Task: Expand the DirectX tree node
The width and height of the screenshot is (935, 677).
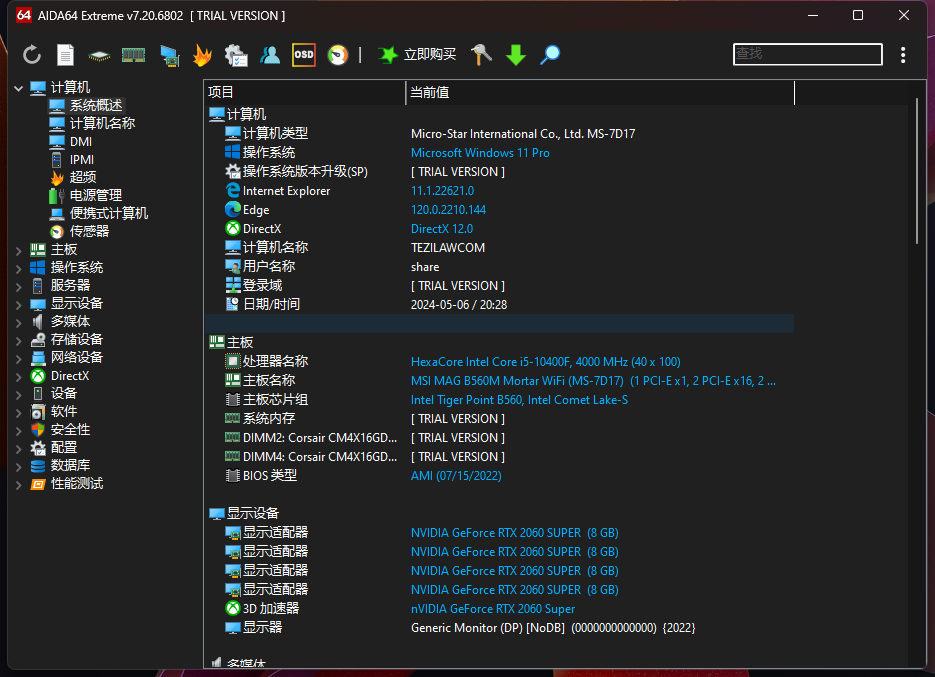Action: click(x=18, y=376)
